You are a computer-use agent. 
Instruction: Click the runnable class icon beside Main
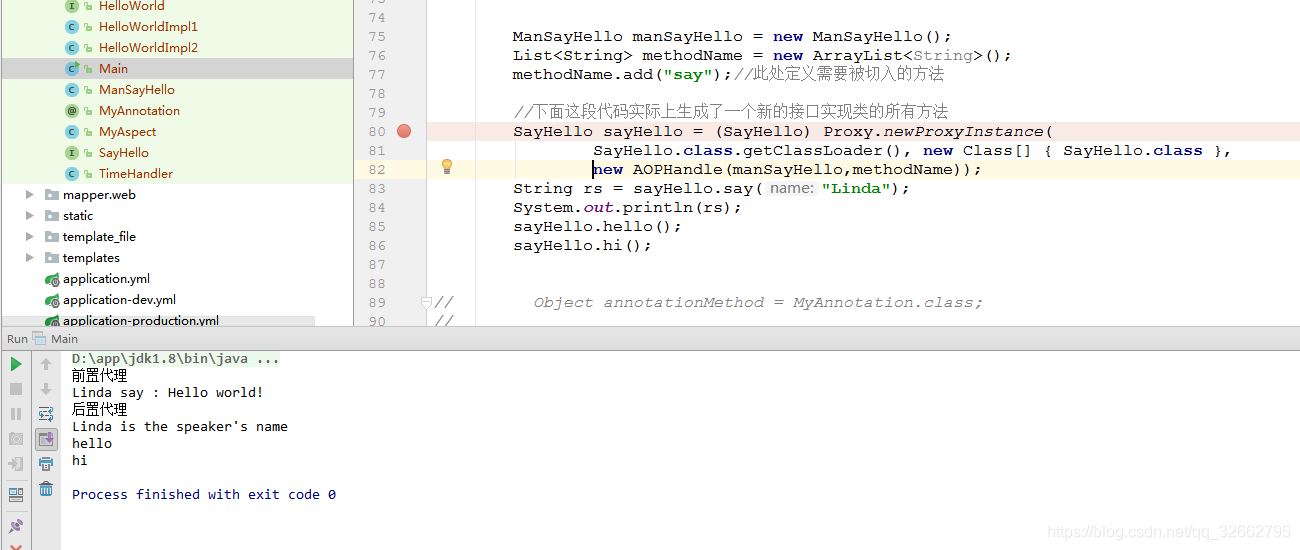pos(72,69)
